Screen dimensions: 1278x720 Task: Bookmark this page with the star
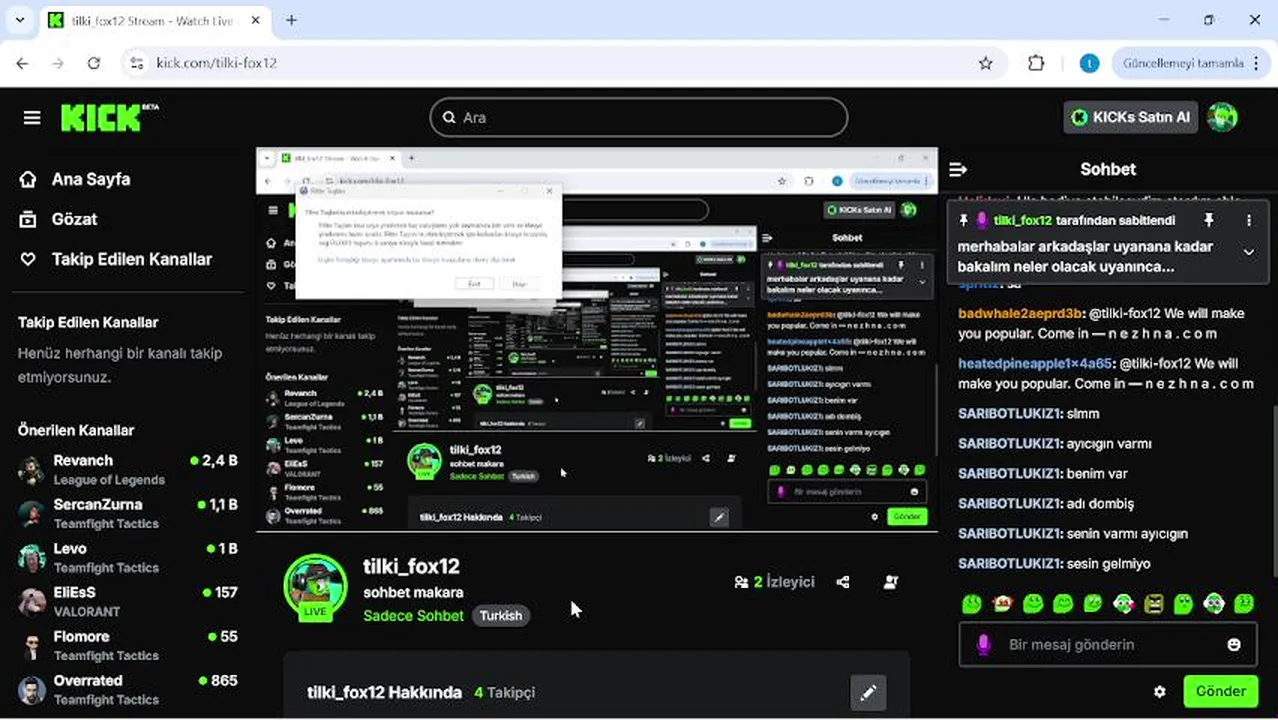pos(985,63)
